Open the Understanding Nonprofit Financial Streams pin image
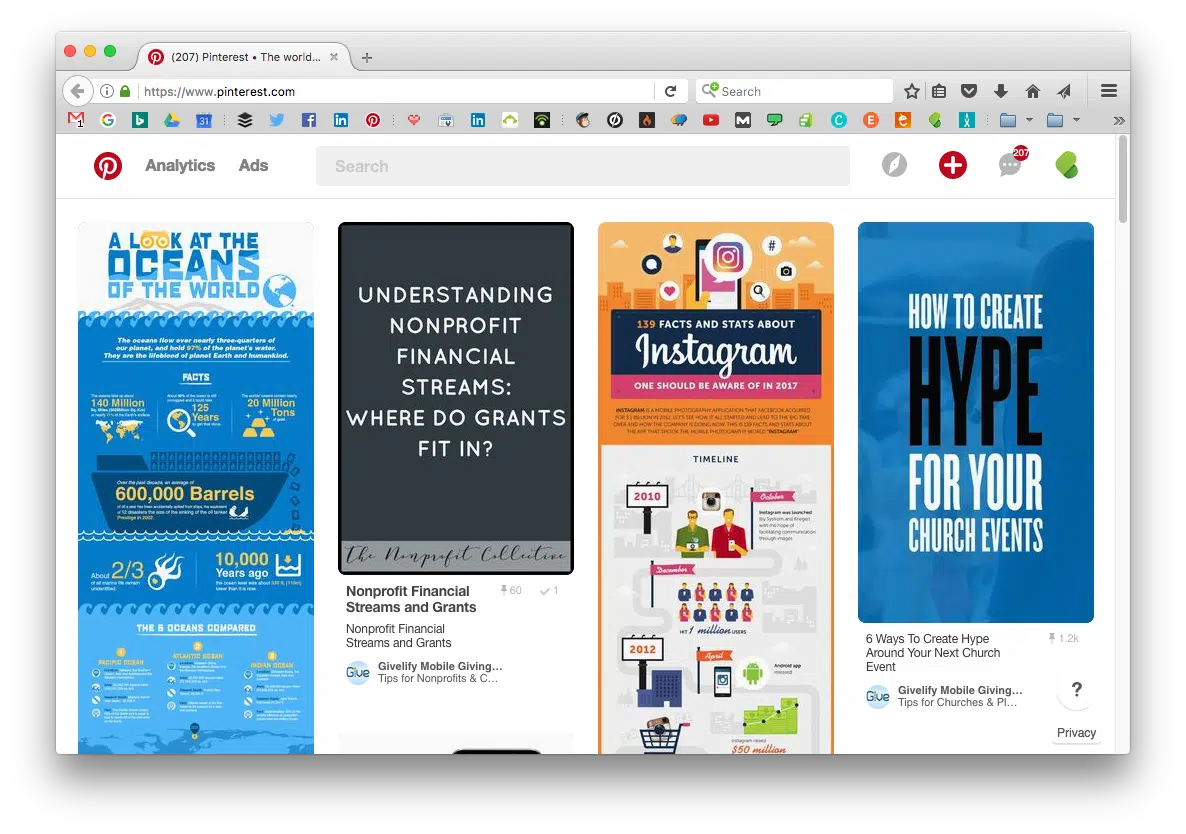The image size is (1186, 834). 456,398
